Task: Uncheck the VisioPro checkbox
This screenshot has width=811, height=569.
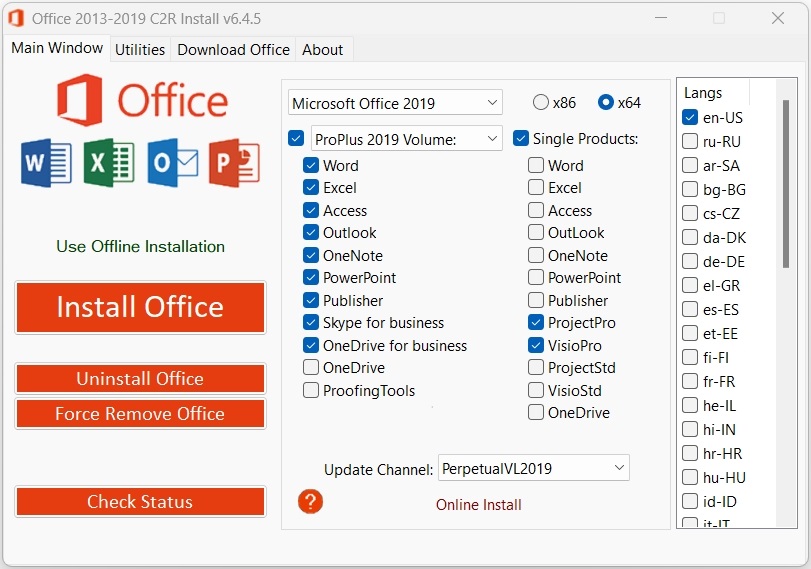Action: tap(536, 346)
